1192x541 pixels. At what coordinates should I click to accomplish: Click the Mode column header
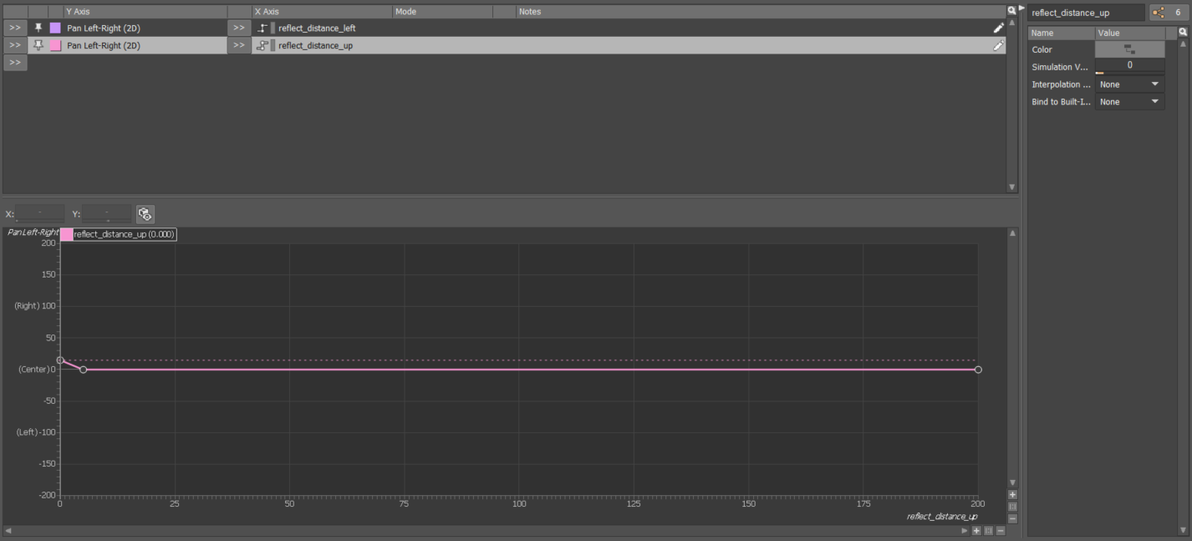442,12
